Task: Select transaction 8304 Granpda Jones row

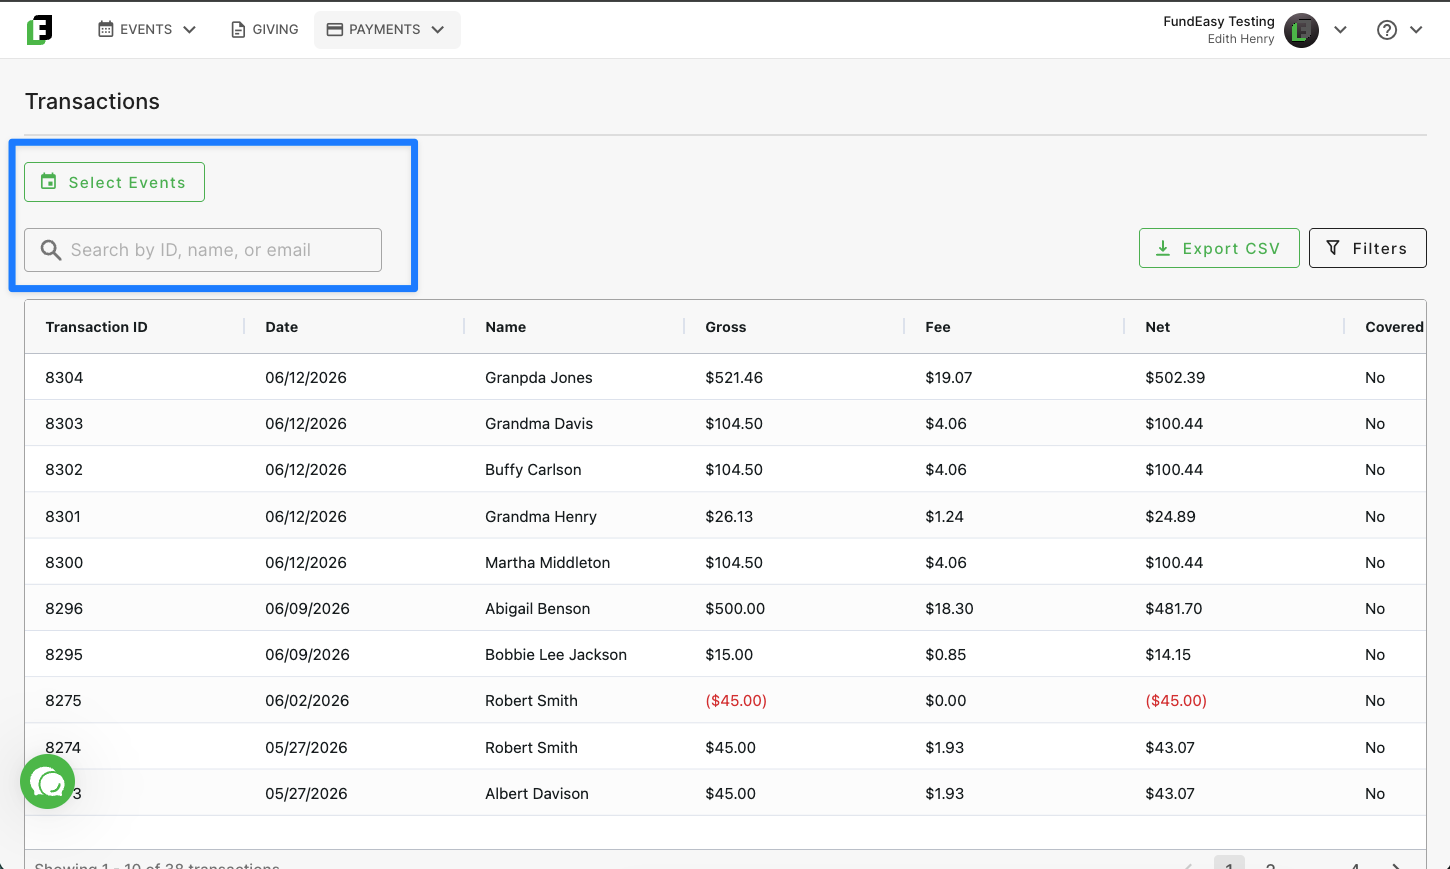Action: coord(725,377)
